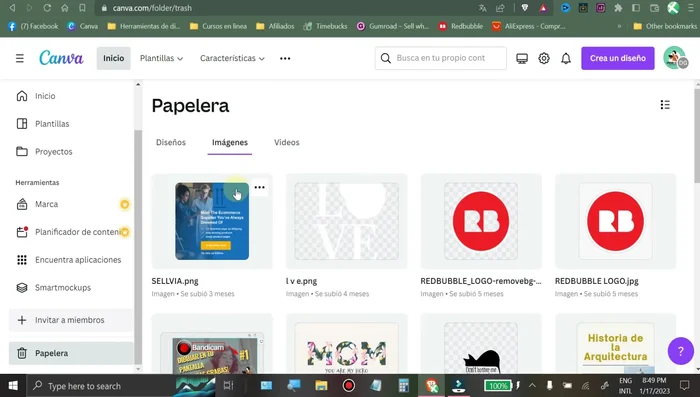Open the Gumroad bookmark
Image resolution: width=700 pixels, height=397 pixels.
(392, 26)
